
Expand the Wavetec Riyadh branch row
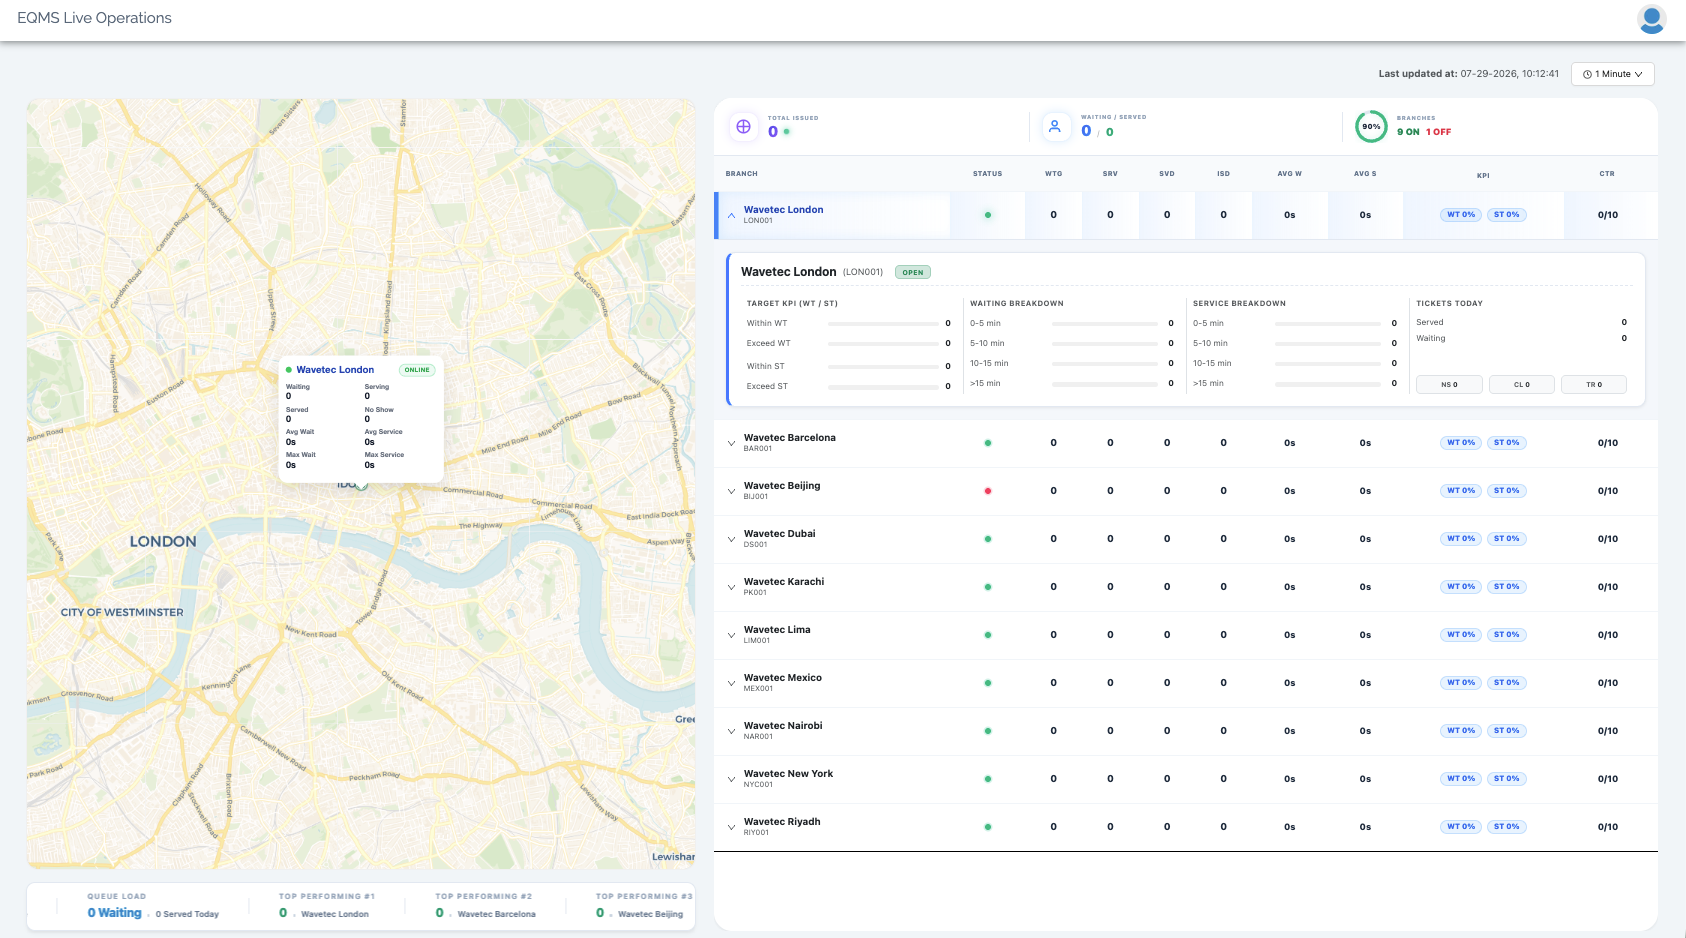coord(731,827)
